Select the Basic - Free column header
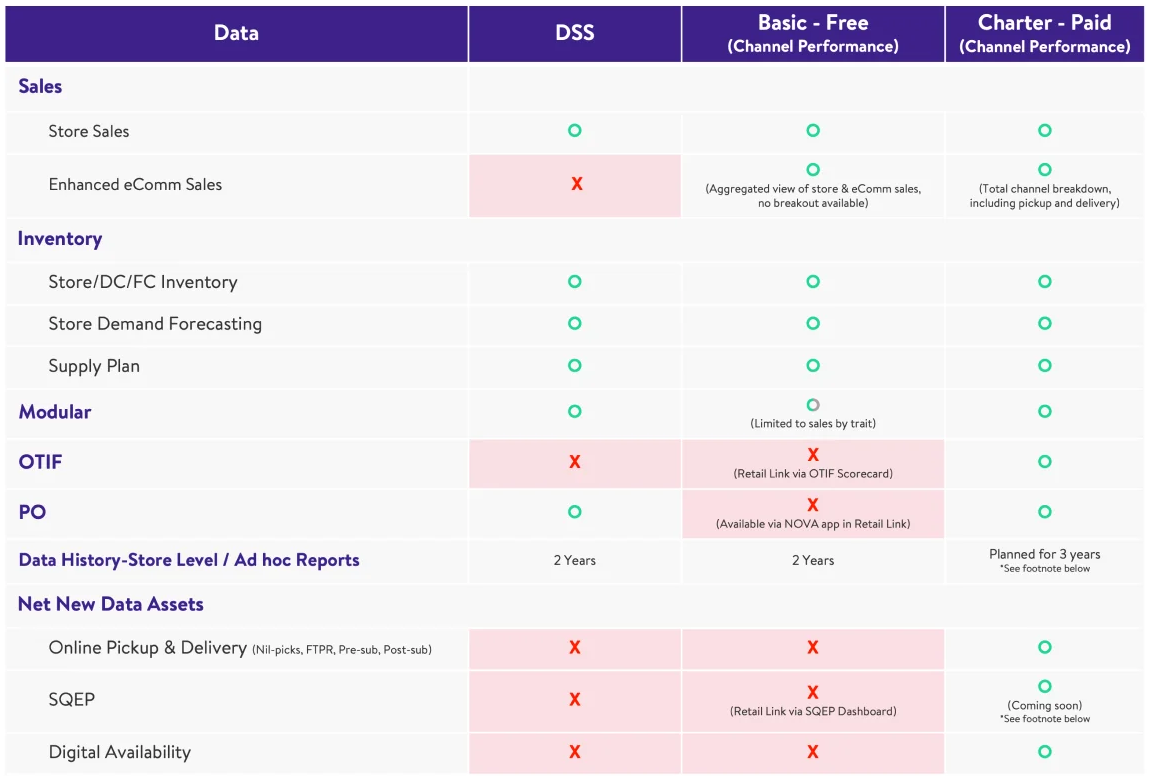This screenshot has height=779, width=1150. (813, 33)
